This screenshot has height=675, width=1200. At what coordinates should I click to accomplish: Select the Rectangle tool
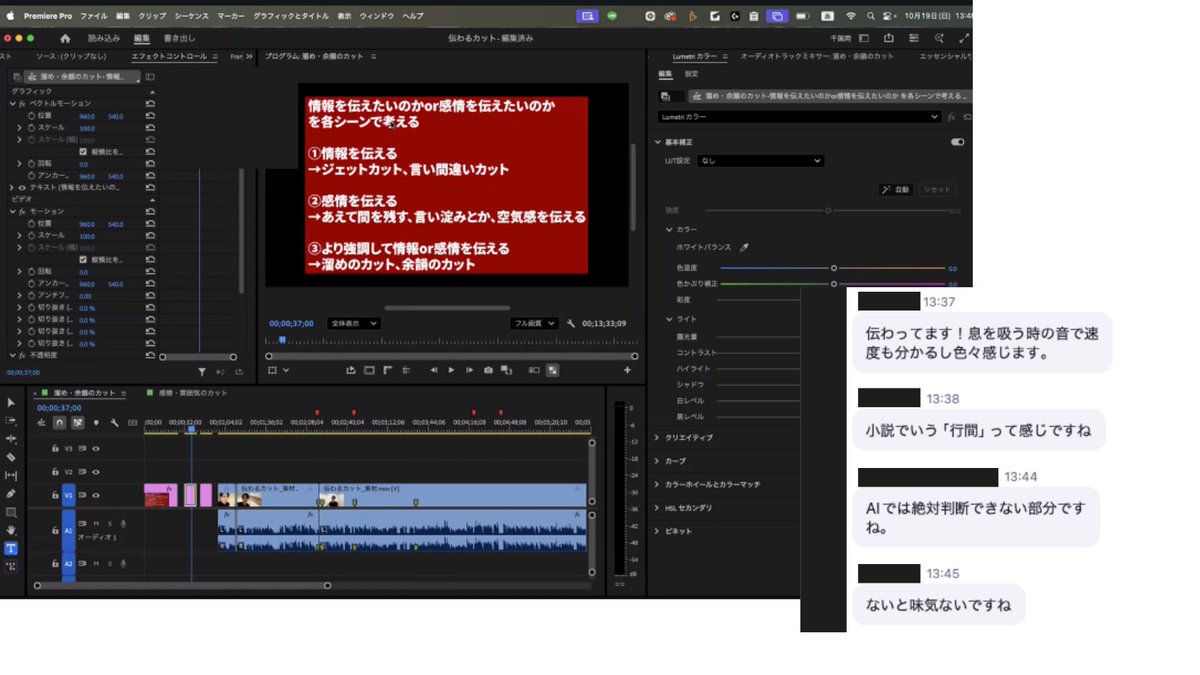tap(11, 512)
